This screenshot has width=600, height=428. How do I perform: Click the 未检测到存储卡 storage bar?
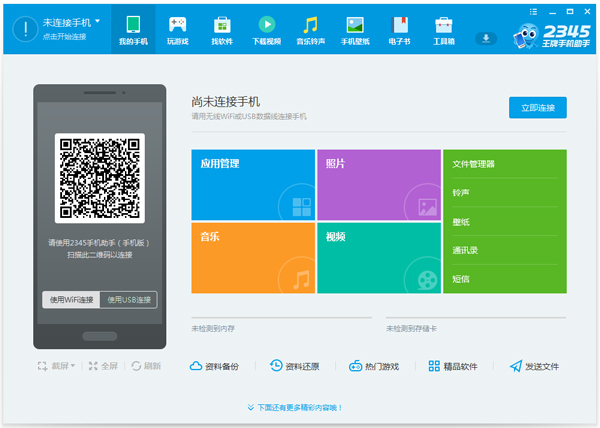(476, 317)
